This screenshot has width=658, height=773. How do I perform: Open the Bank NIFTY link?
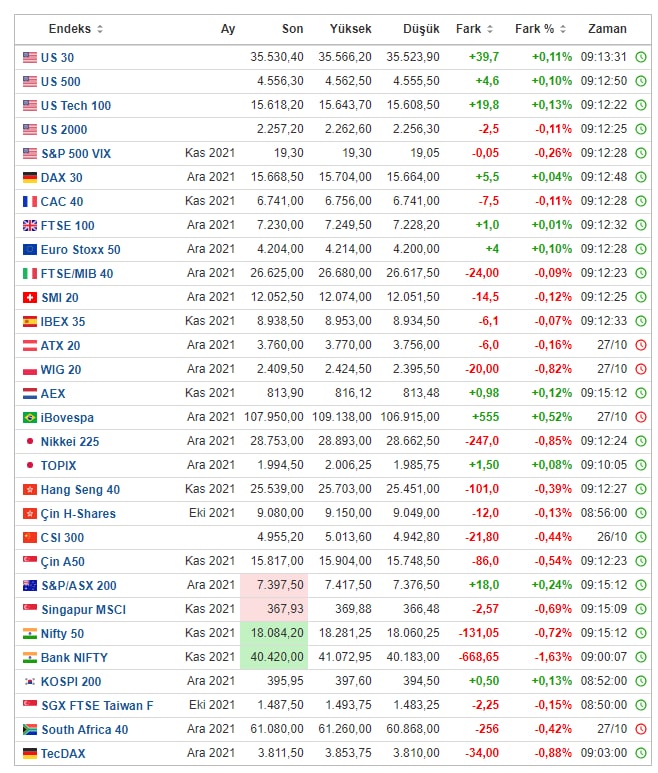(74, 658)
